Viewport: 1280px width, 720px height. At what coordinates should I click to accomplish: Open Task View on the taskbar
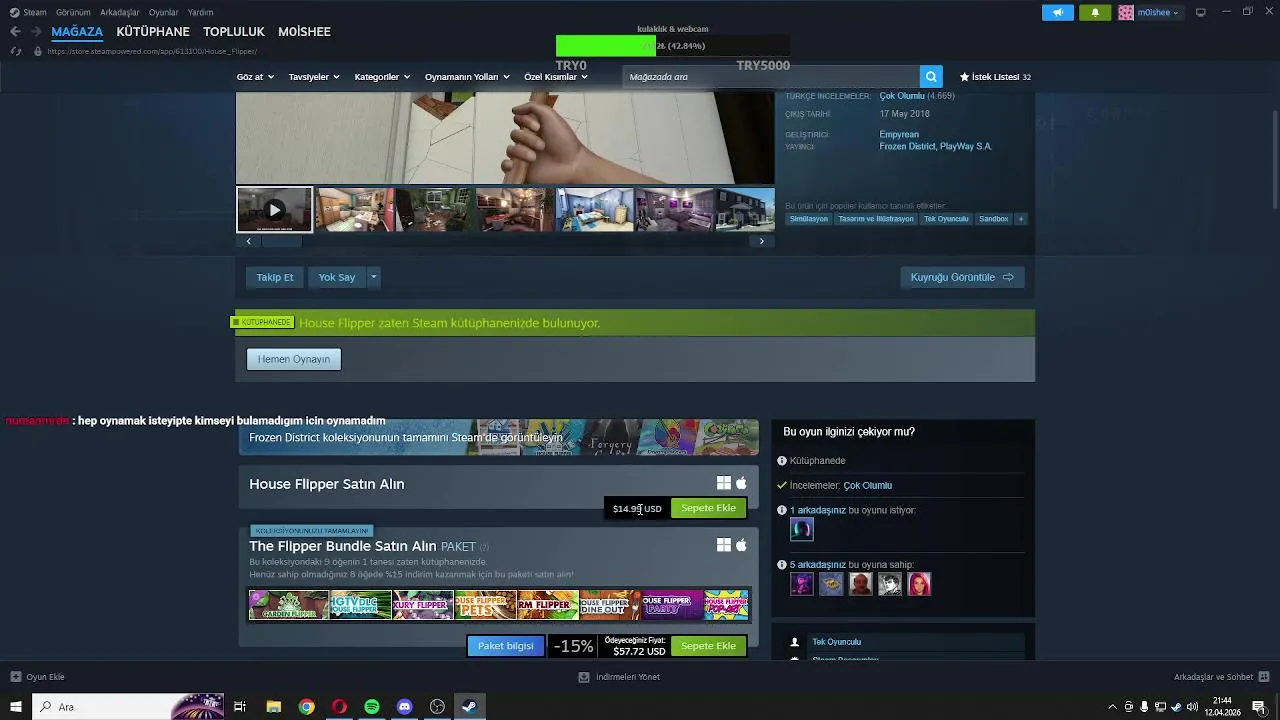coord(240,707)
